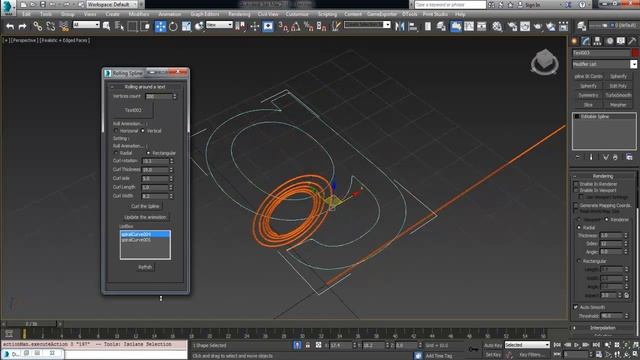Select the first spiralCurve listbox entry

coord(145,234)
